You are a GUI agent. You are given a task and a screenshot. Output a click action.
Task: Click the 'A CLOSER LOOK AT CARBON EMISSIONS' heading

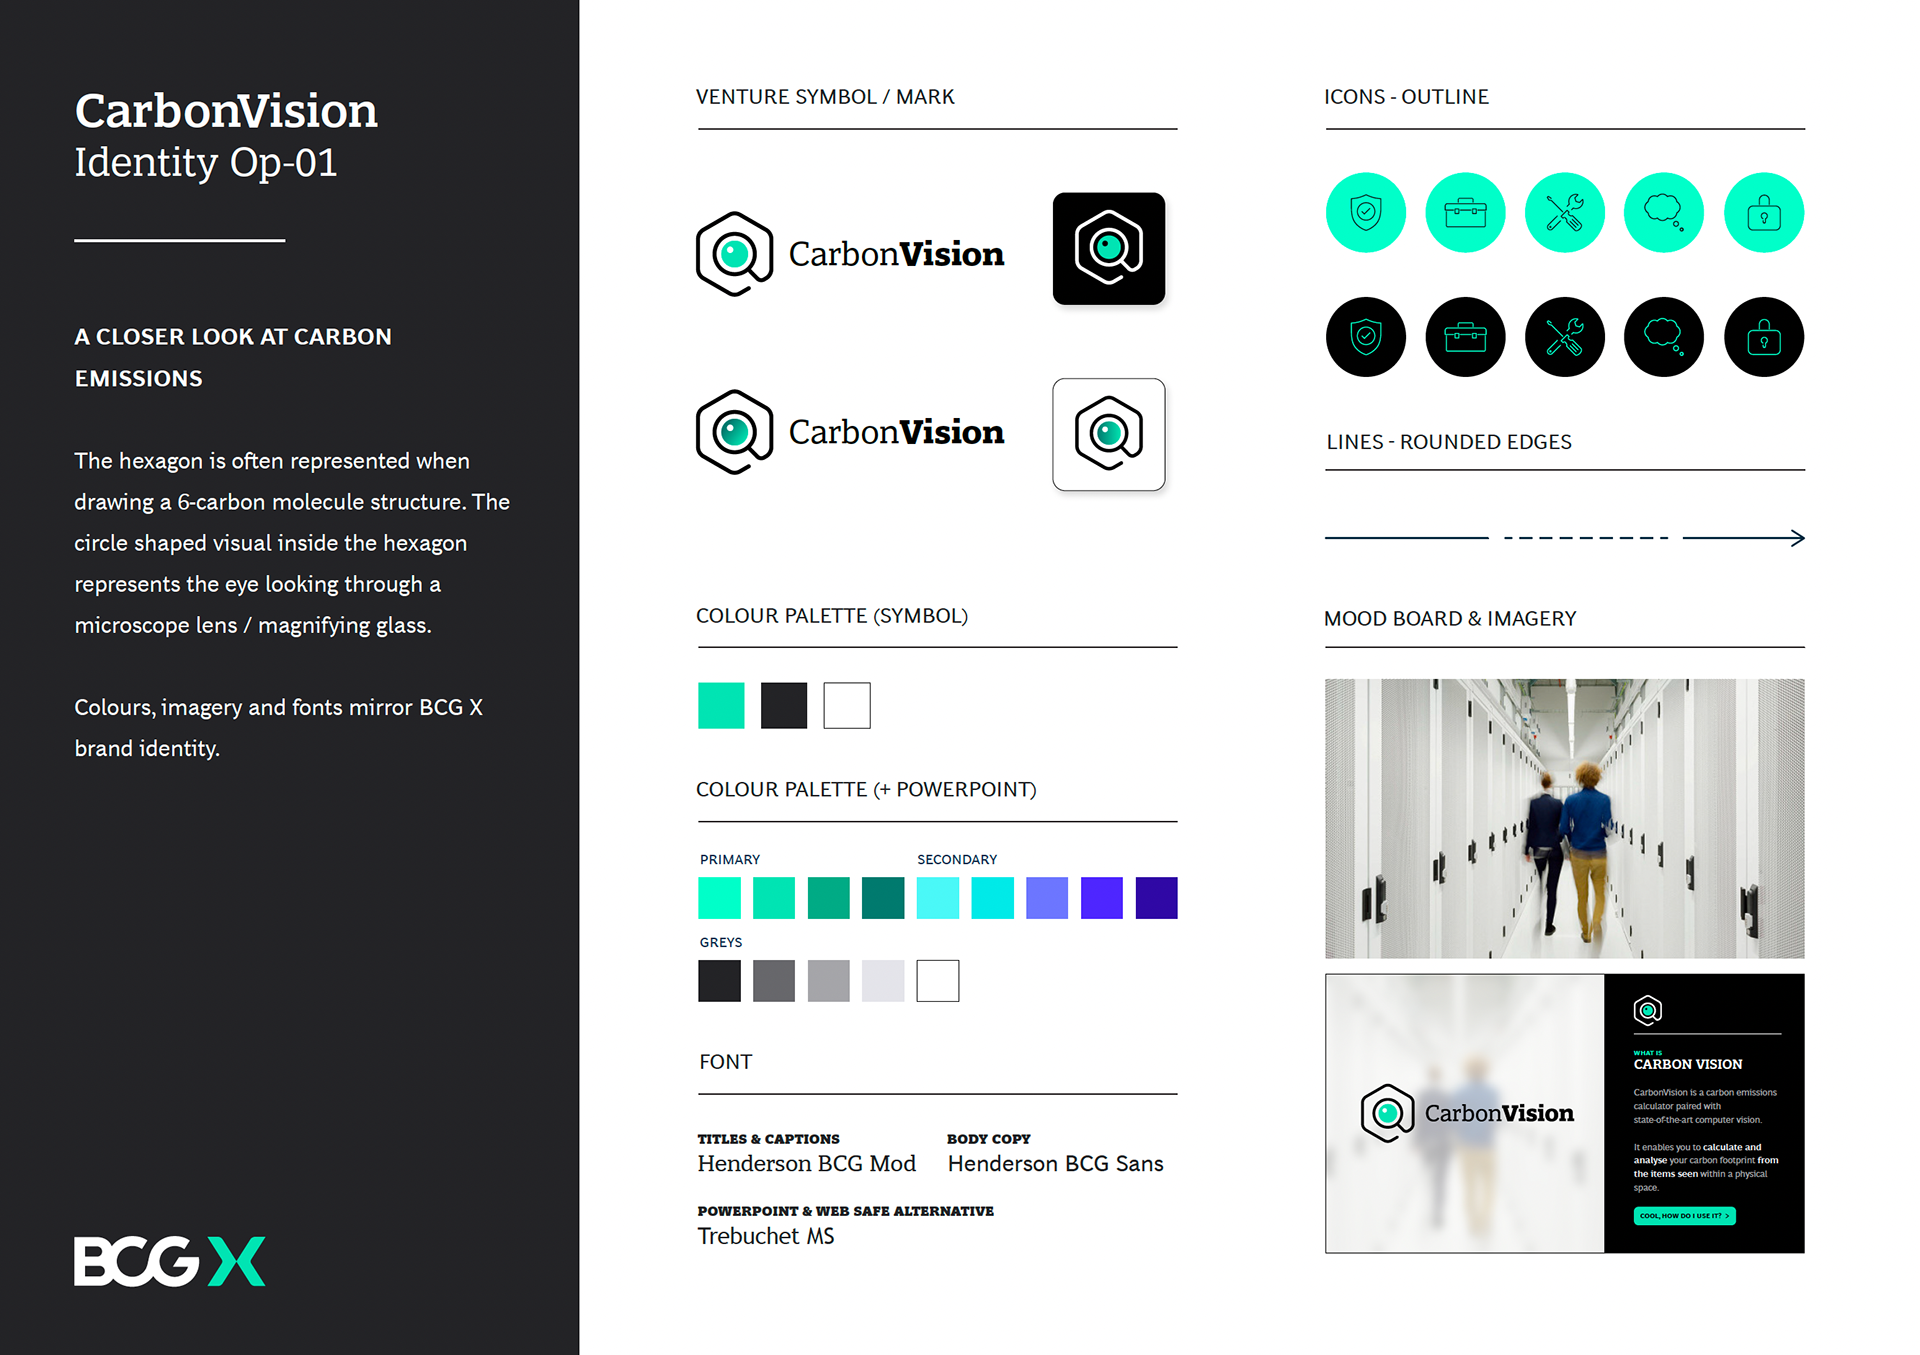[x=233, y=358]
